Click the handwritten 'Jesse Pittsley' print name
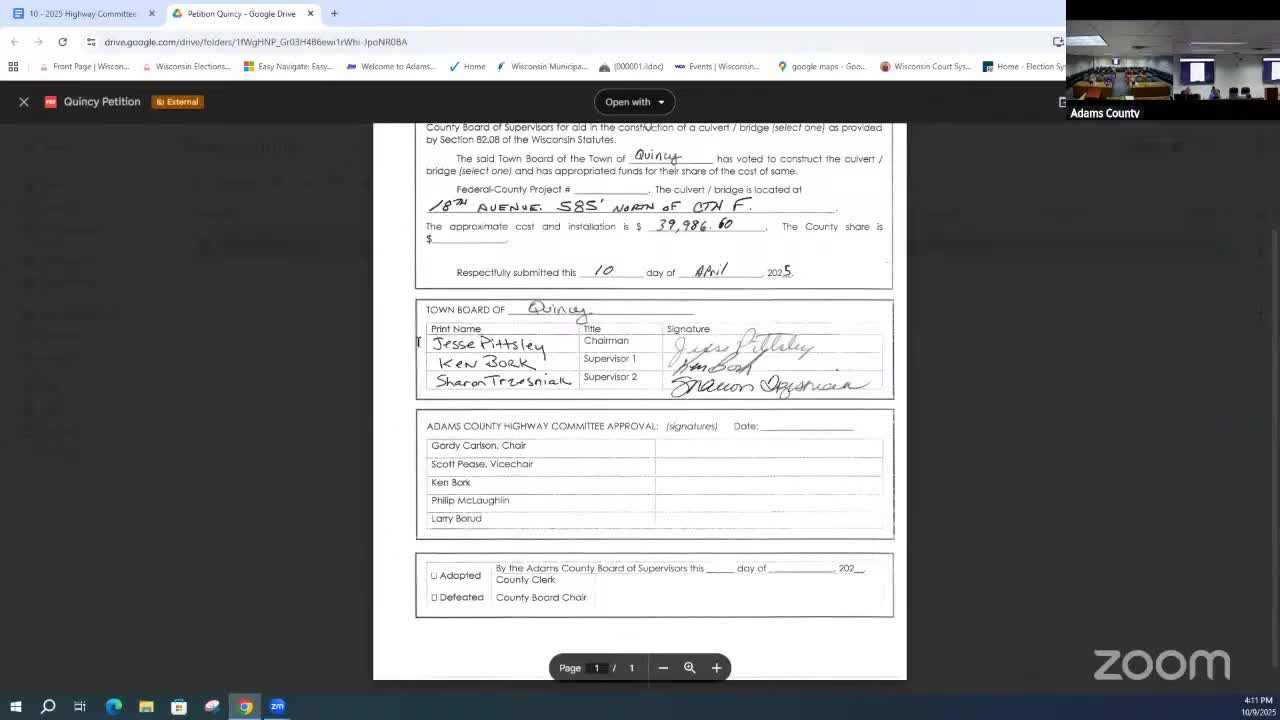Screen dimensions: 1280x720 coord(488,345)
